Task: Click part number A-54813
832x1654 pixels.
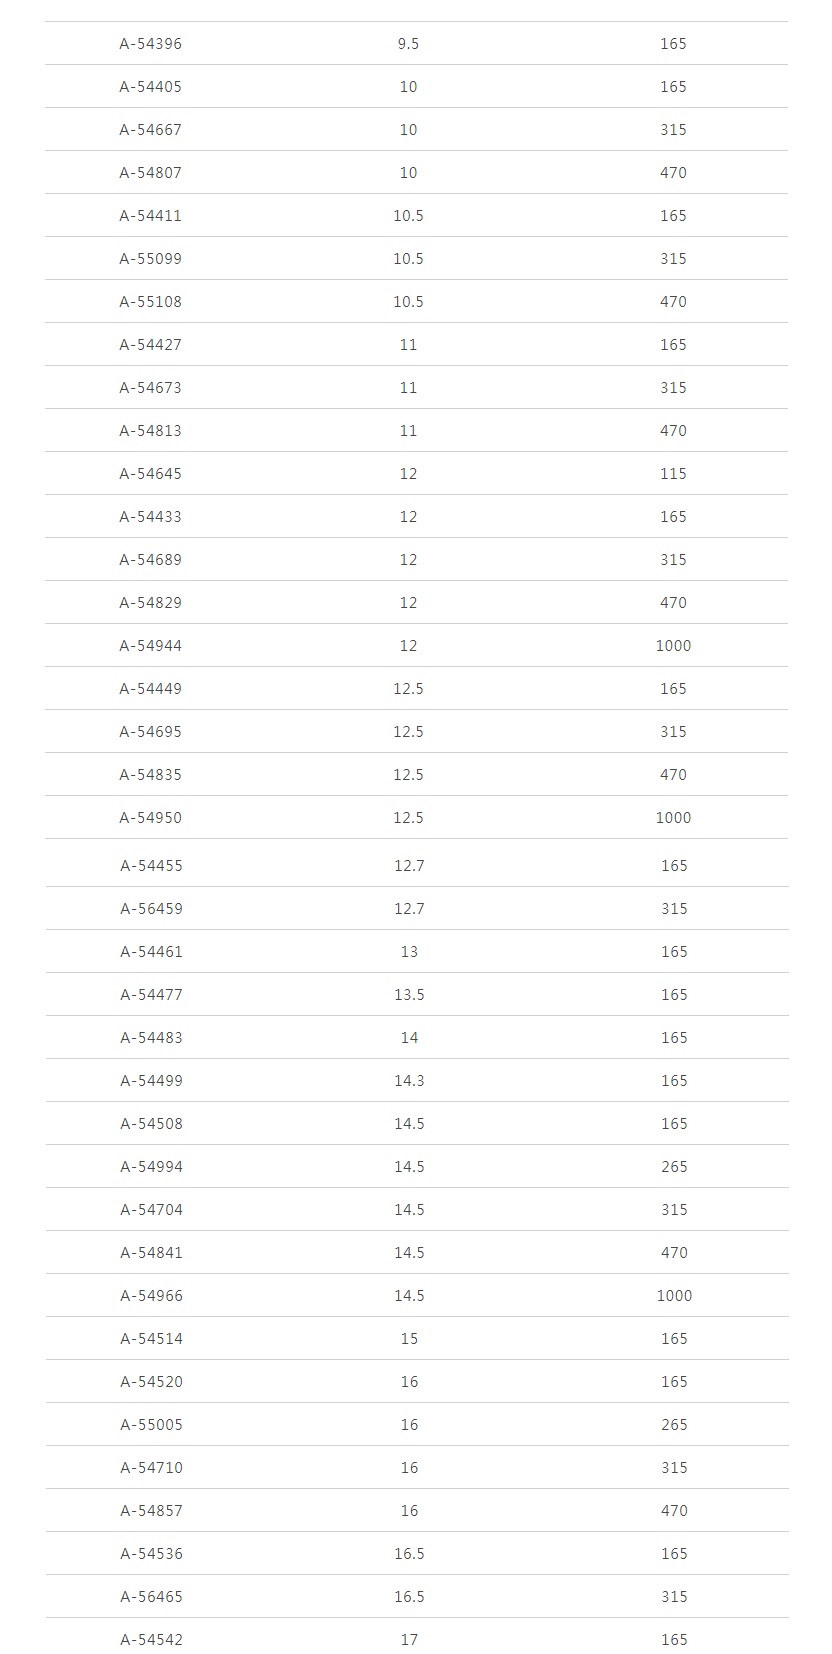Action: click(151, 431)
